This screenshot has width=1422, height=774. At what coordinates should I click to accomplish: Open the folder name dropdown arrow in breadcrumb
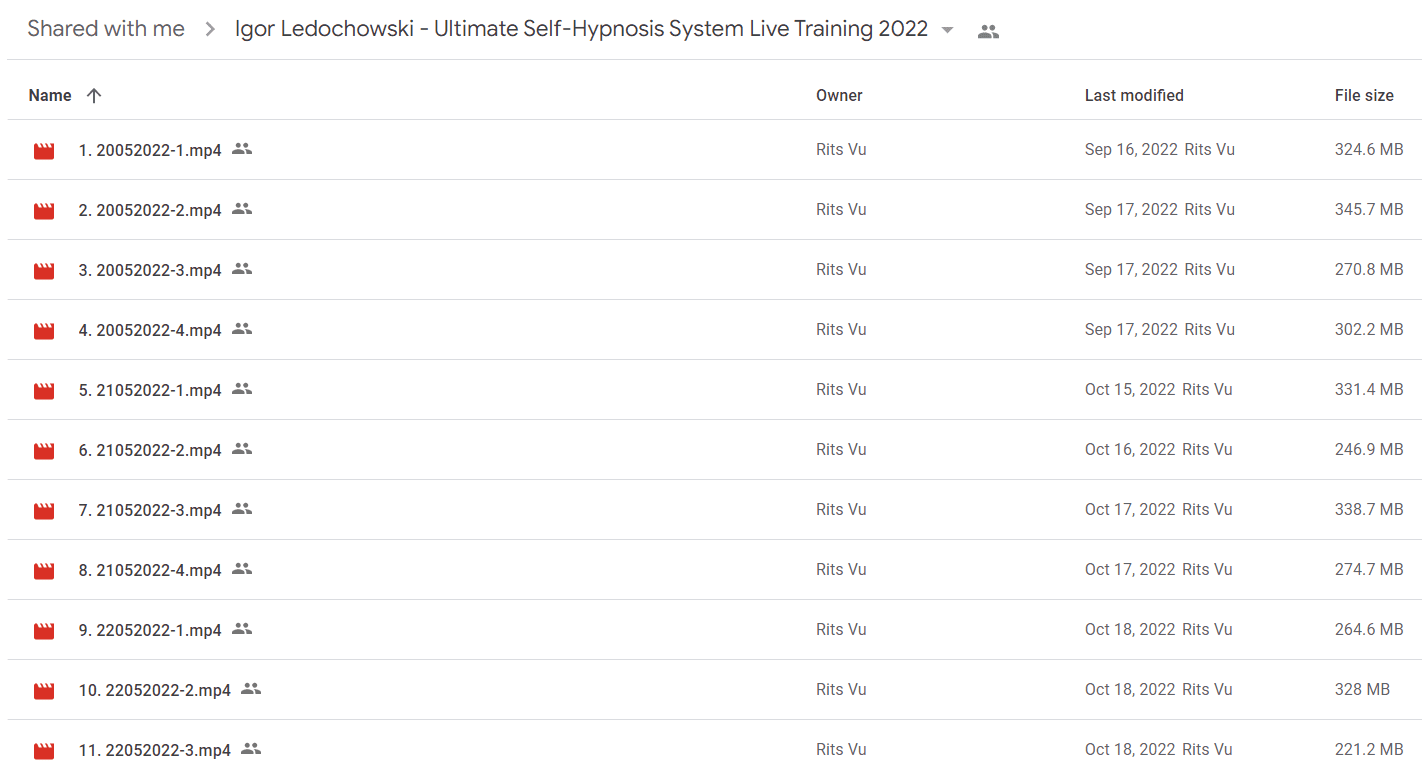[x=947, y=30]
